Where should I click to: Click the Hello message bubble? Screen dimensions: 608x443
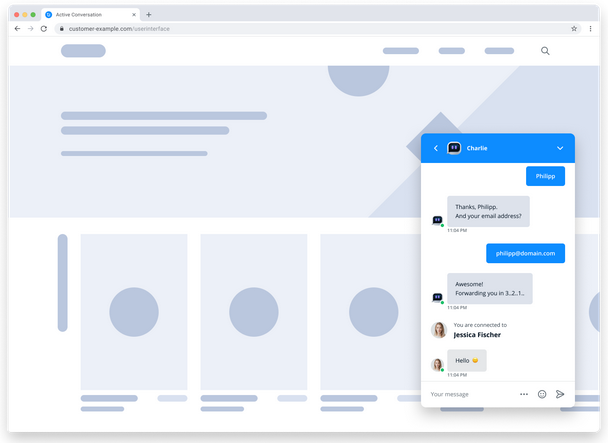click(467, 360)
